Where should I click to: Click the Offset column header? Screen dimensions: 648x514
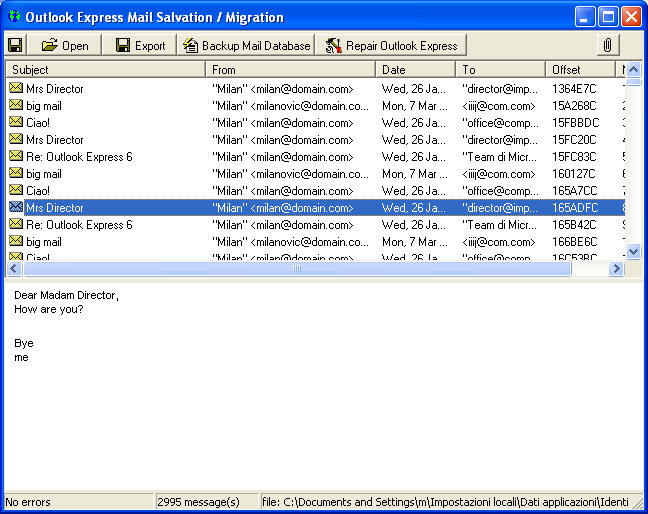point(580,69)
